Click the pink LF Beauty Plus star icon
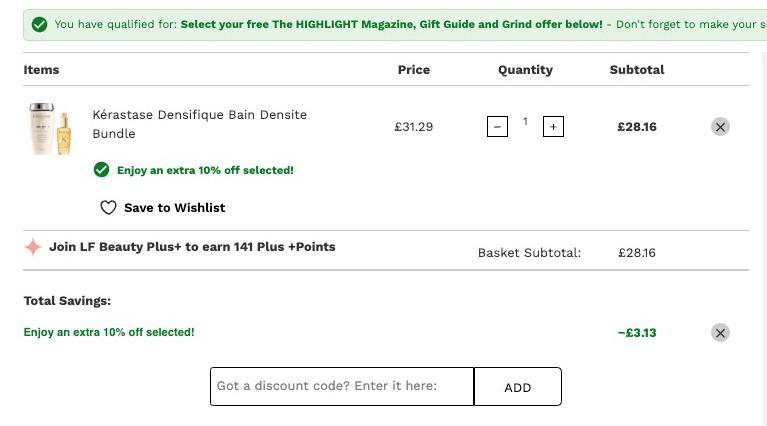 pyautogui.click(x=33, y=247)
